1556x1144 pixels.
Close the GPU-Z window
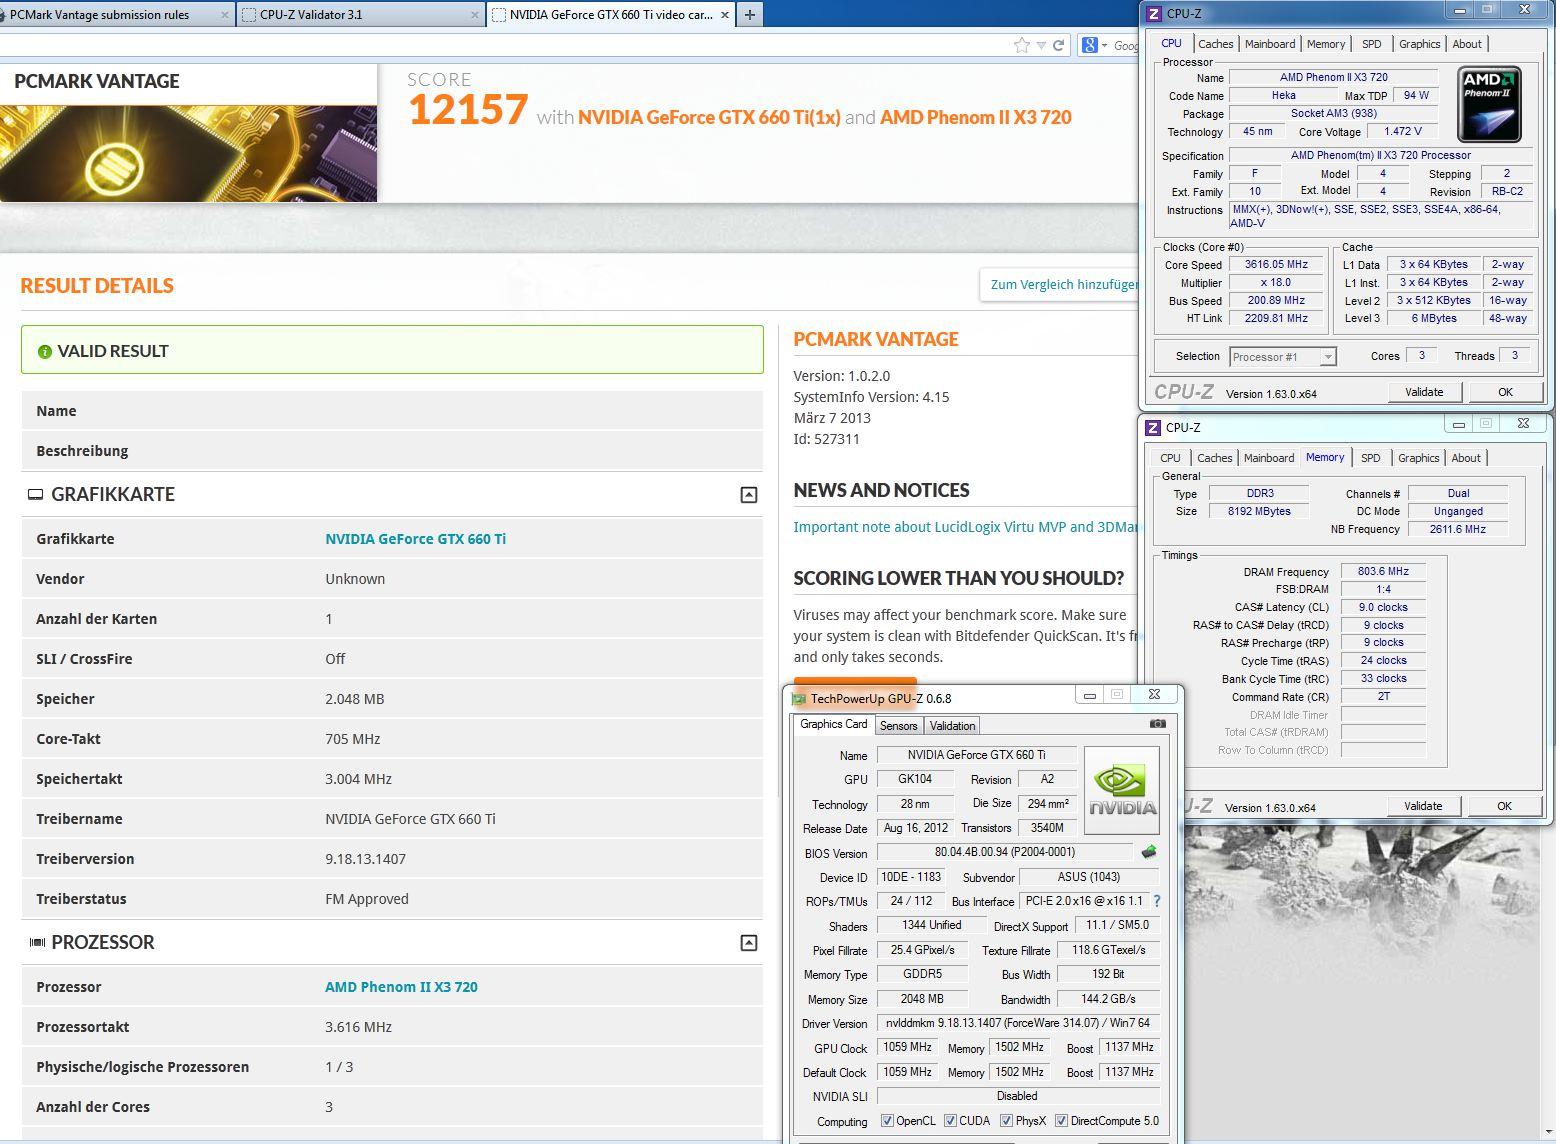[1154, 695]
